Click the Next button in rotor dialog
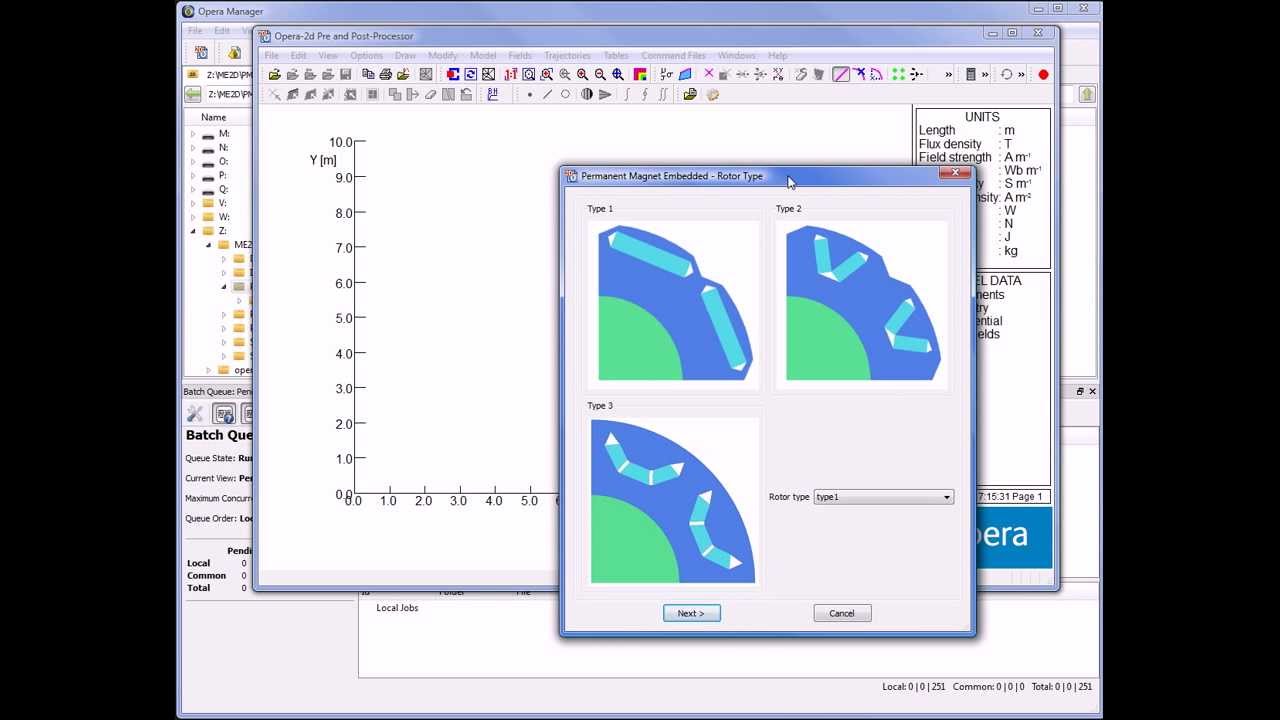The height and width of the screenshot is (720, 1280). (x=691, y=613)
